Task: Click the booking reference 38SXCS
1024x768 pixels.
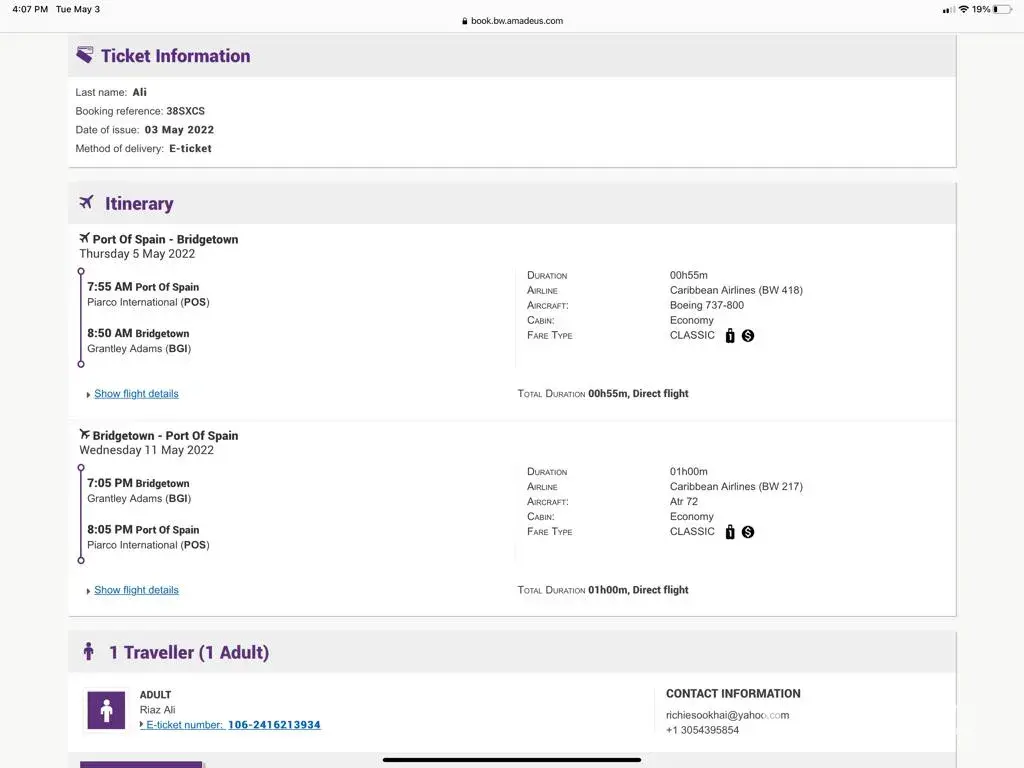Action: click(185, 111)
